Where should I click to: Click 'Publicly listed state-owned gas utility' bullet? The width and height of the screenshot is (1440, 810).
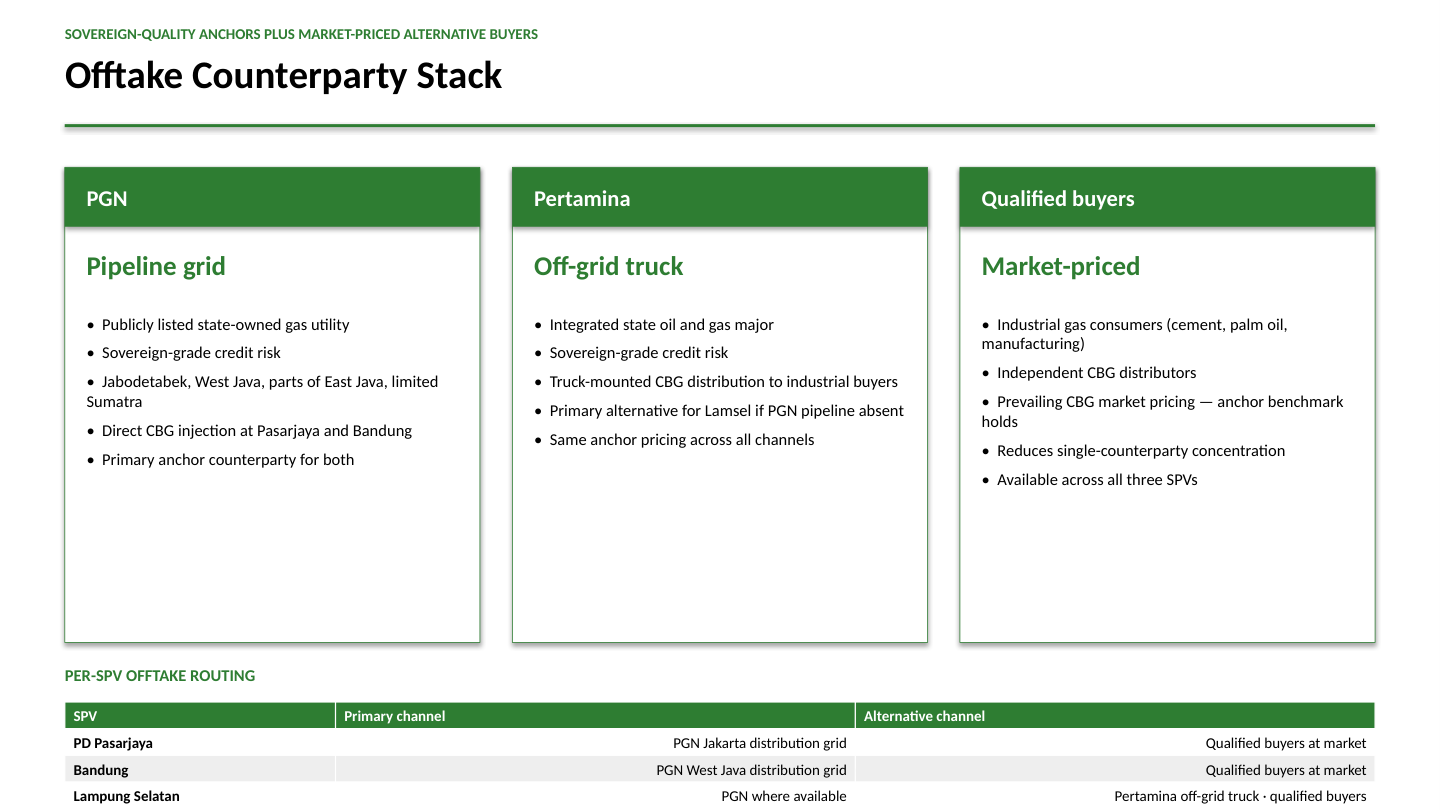(218, 325)
